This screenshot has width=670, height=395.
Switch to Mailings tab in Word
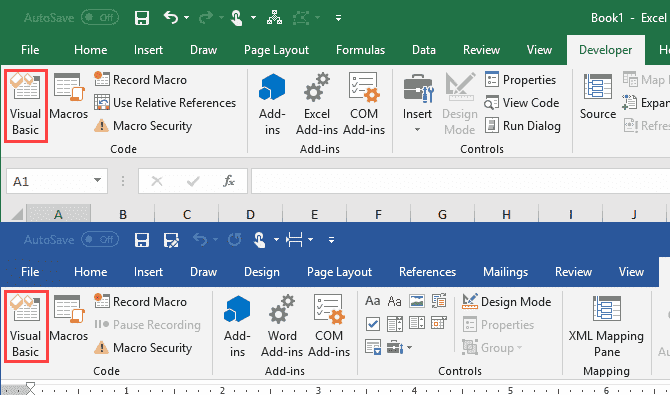pyautogui.click(x=505, y=272)
